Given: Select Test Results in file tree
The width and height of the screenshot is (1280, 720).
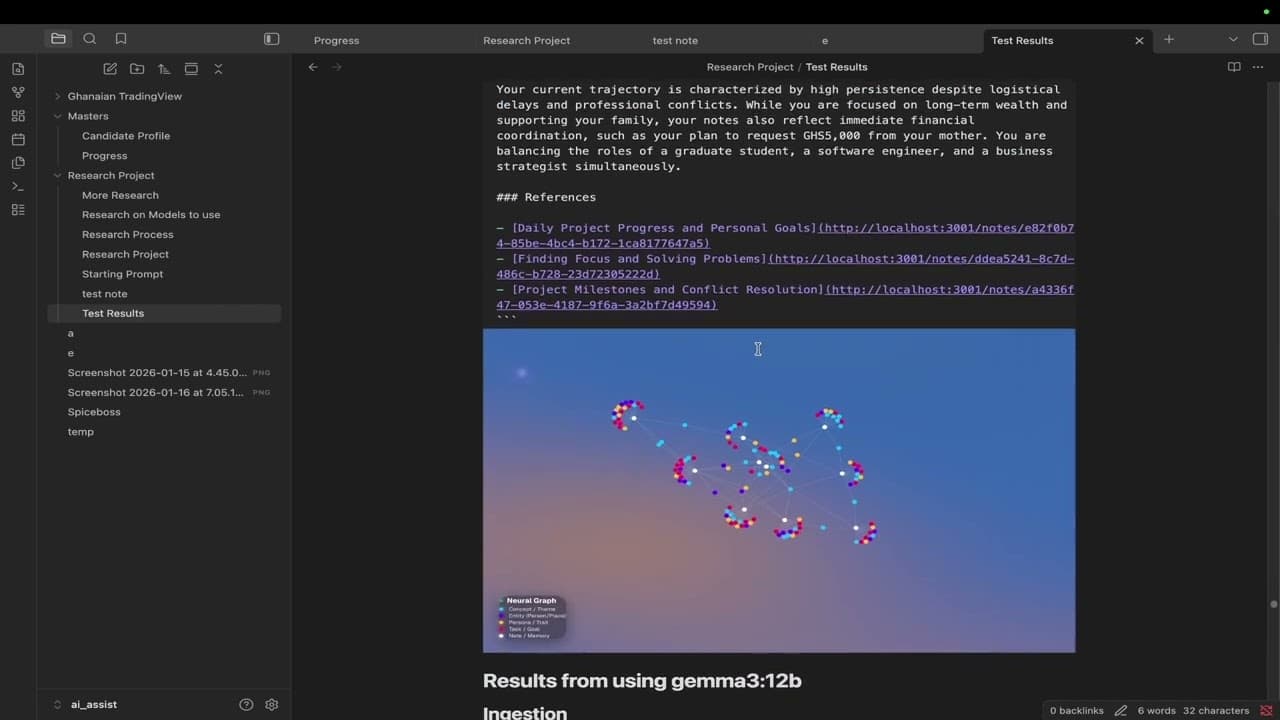Looking at the screenshot, I should 164,313.
